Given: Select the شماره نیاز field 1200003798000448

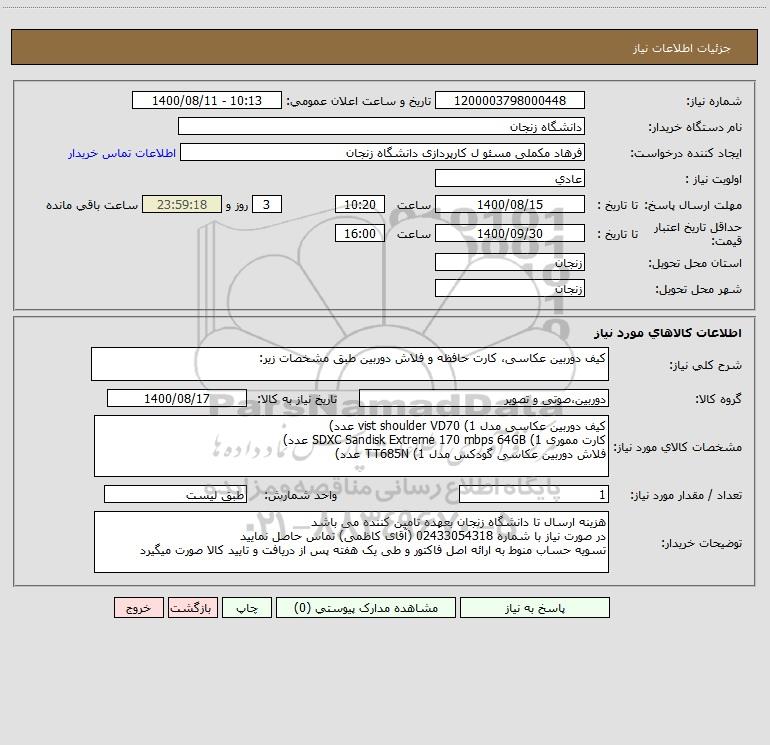Looking at the screenshot, I should [510, 101].
